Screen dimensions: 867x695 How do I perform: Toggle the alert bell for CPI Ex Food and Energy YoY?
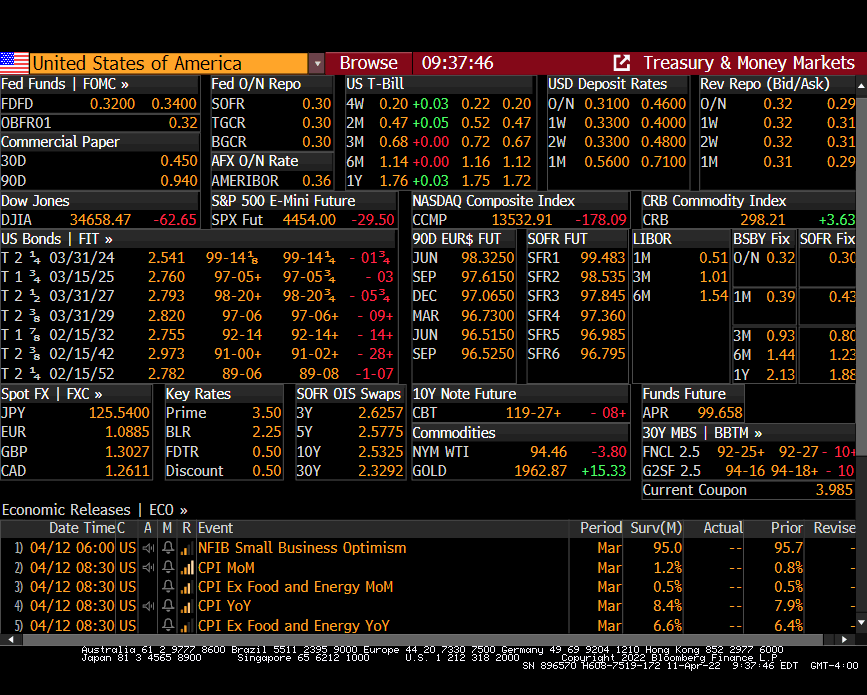pyautogui.click(x=168, y=625)
